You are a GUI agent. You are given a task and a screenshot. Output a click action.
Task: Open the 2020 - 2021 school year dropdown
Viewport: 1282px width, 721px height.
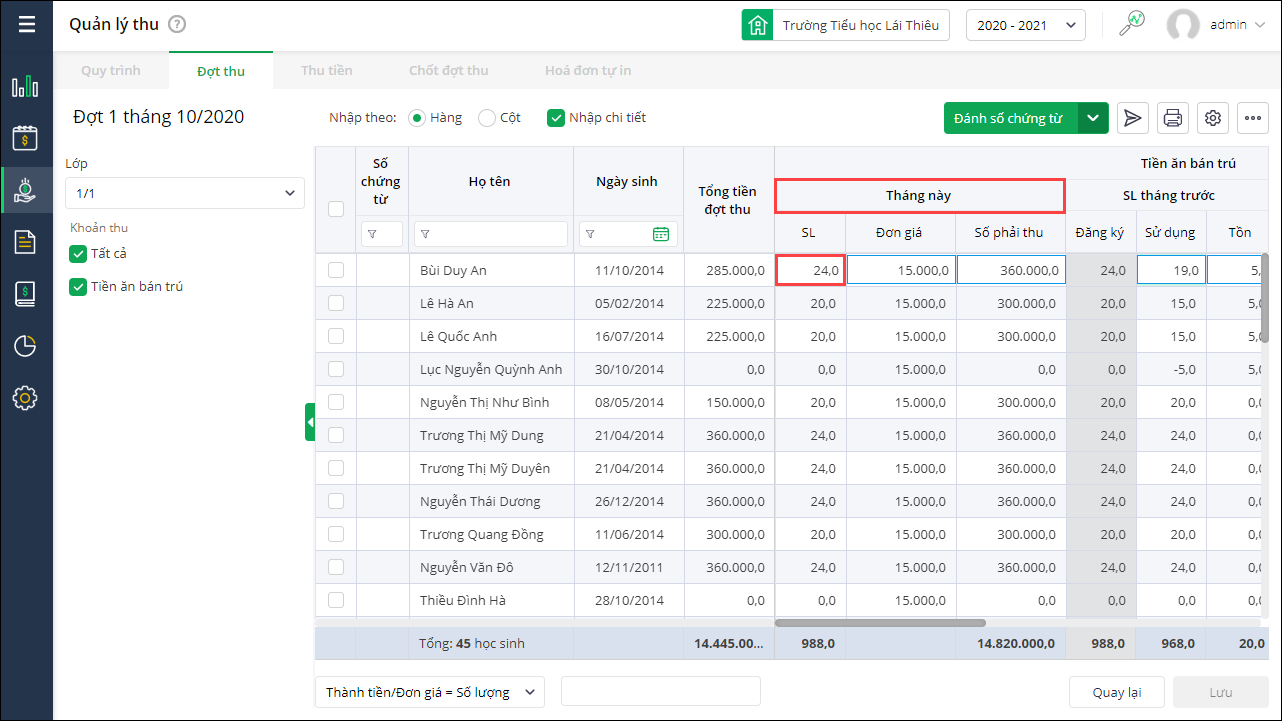(x=1025, y=25)
